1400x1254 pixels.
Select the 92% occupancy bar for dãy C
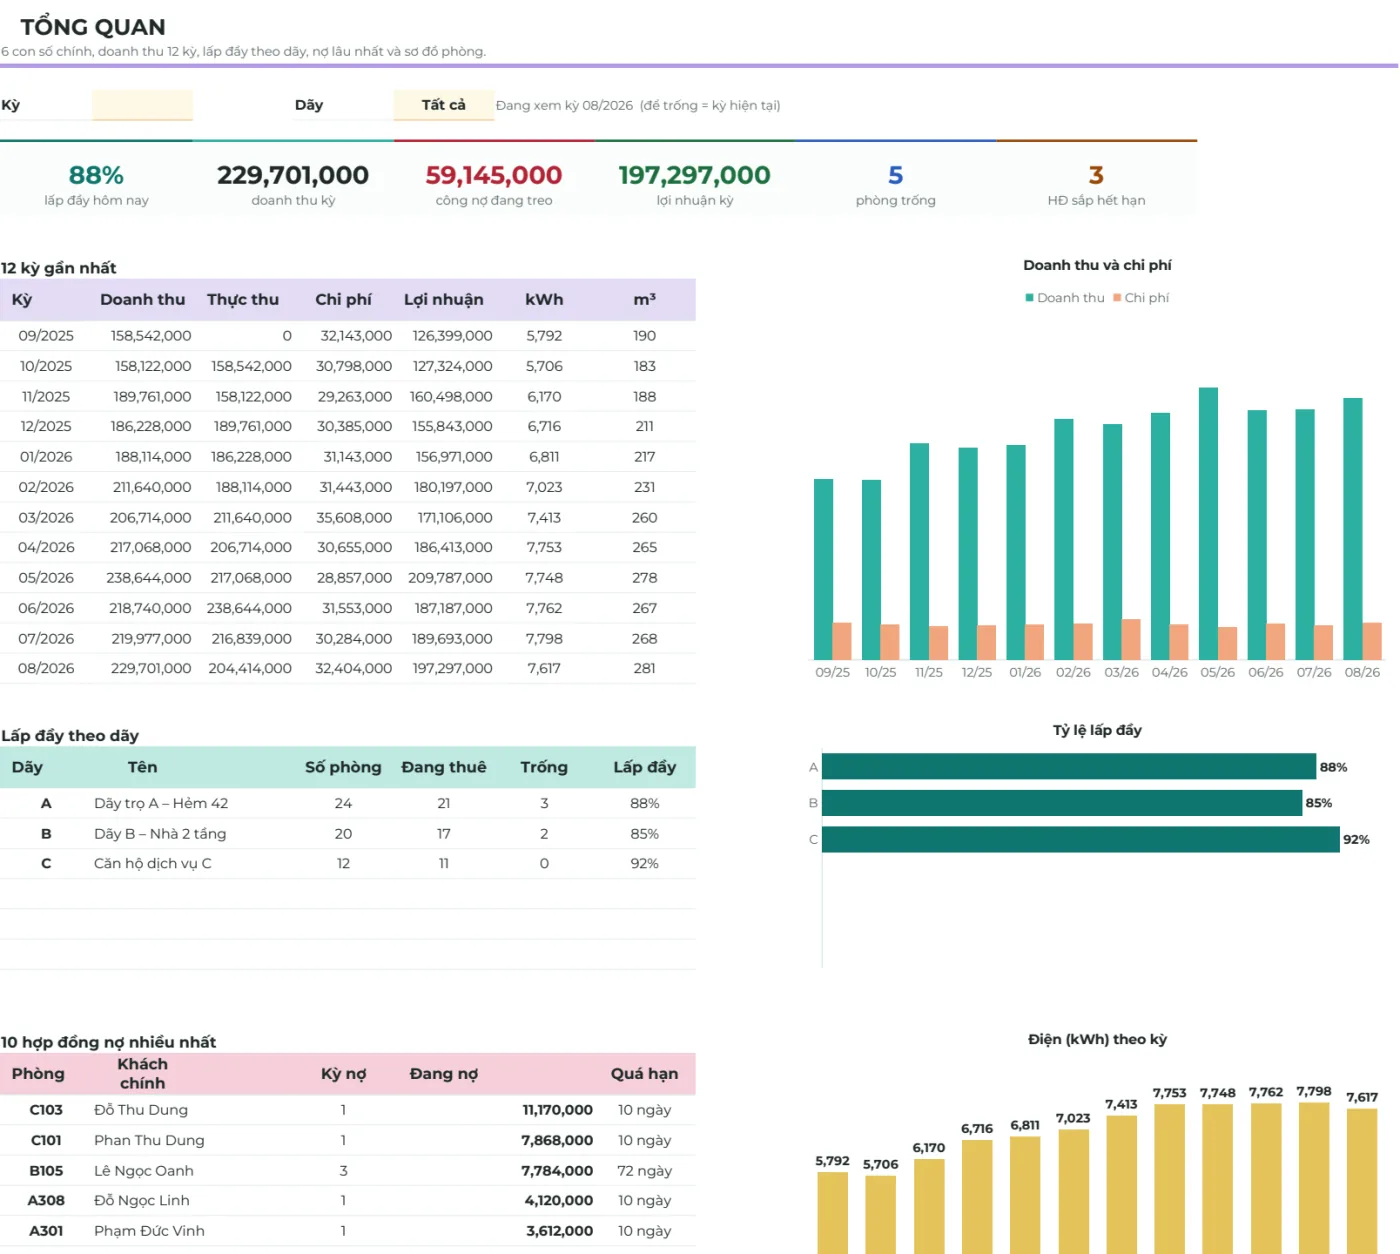(1080, 839)
